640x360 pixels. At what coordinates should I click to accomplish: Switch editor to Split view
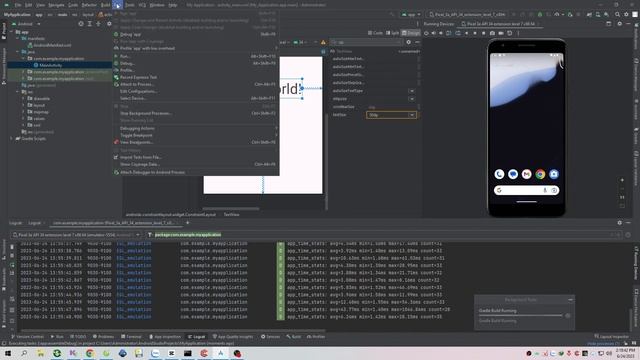(392, 33)
